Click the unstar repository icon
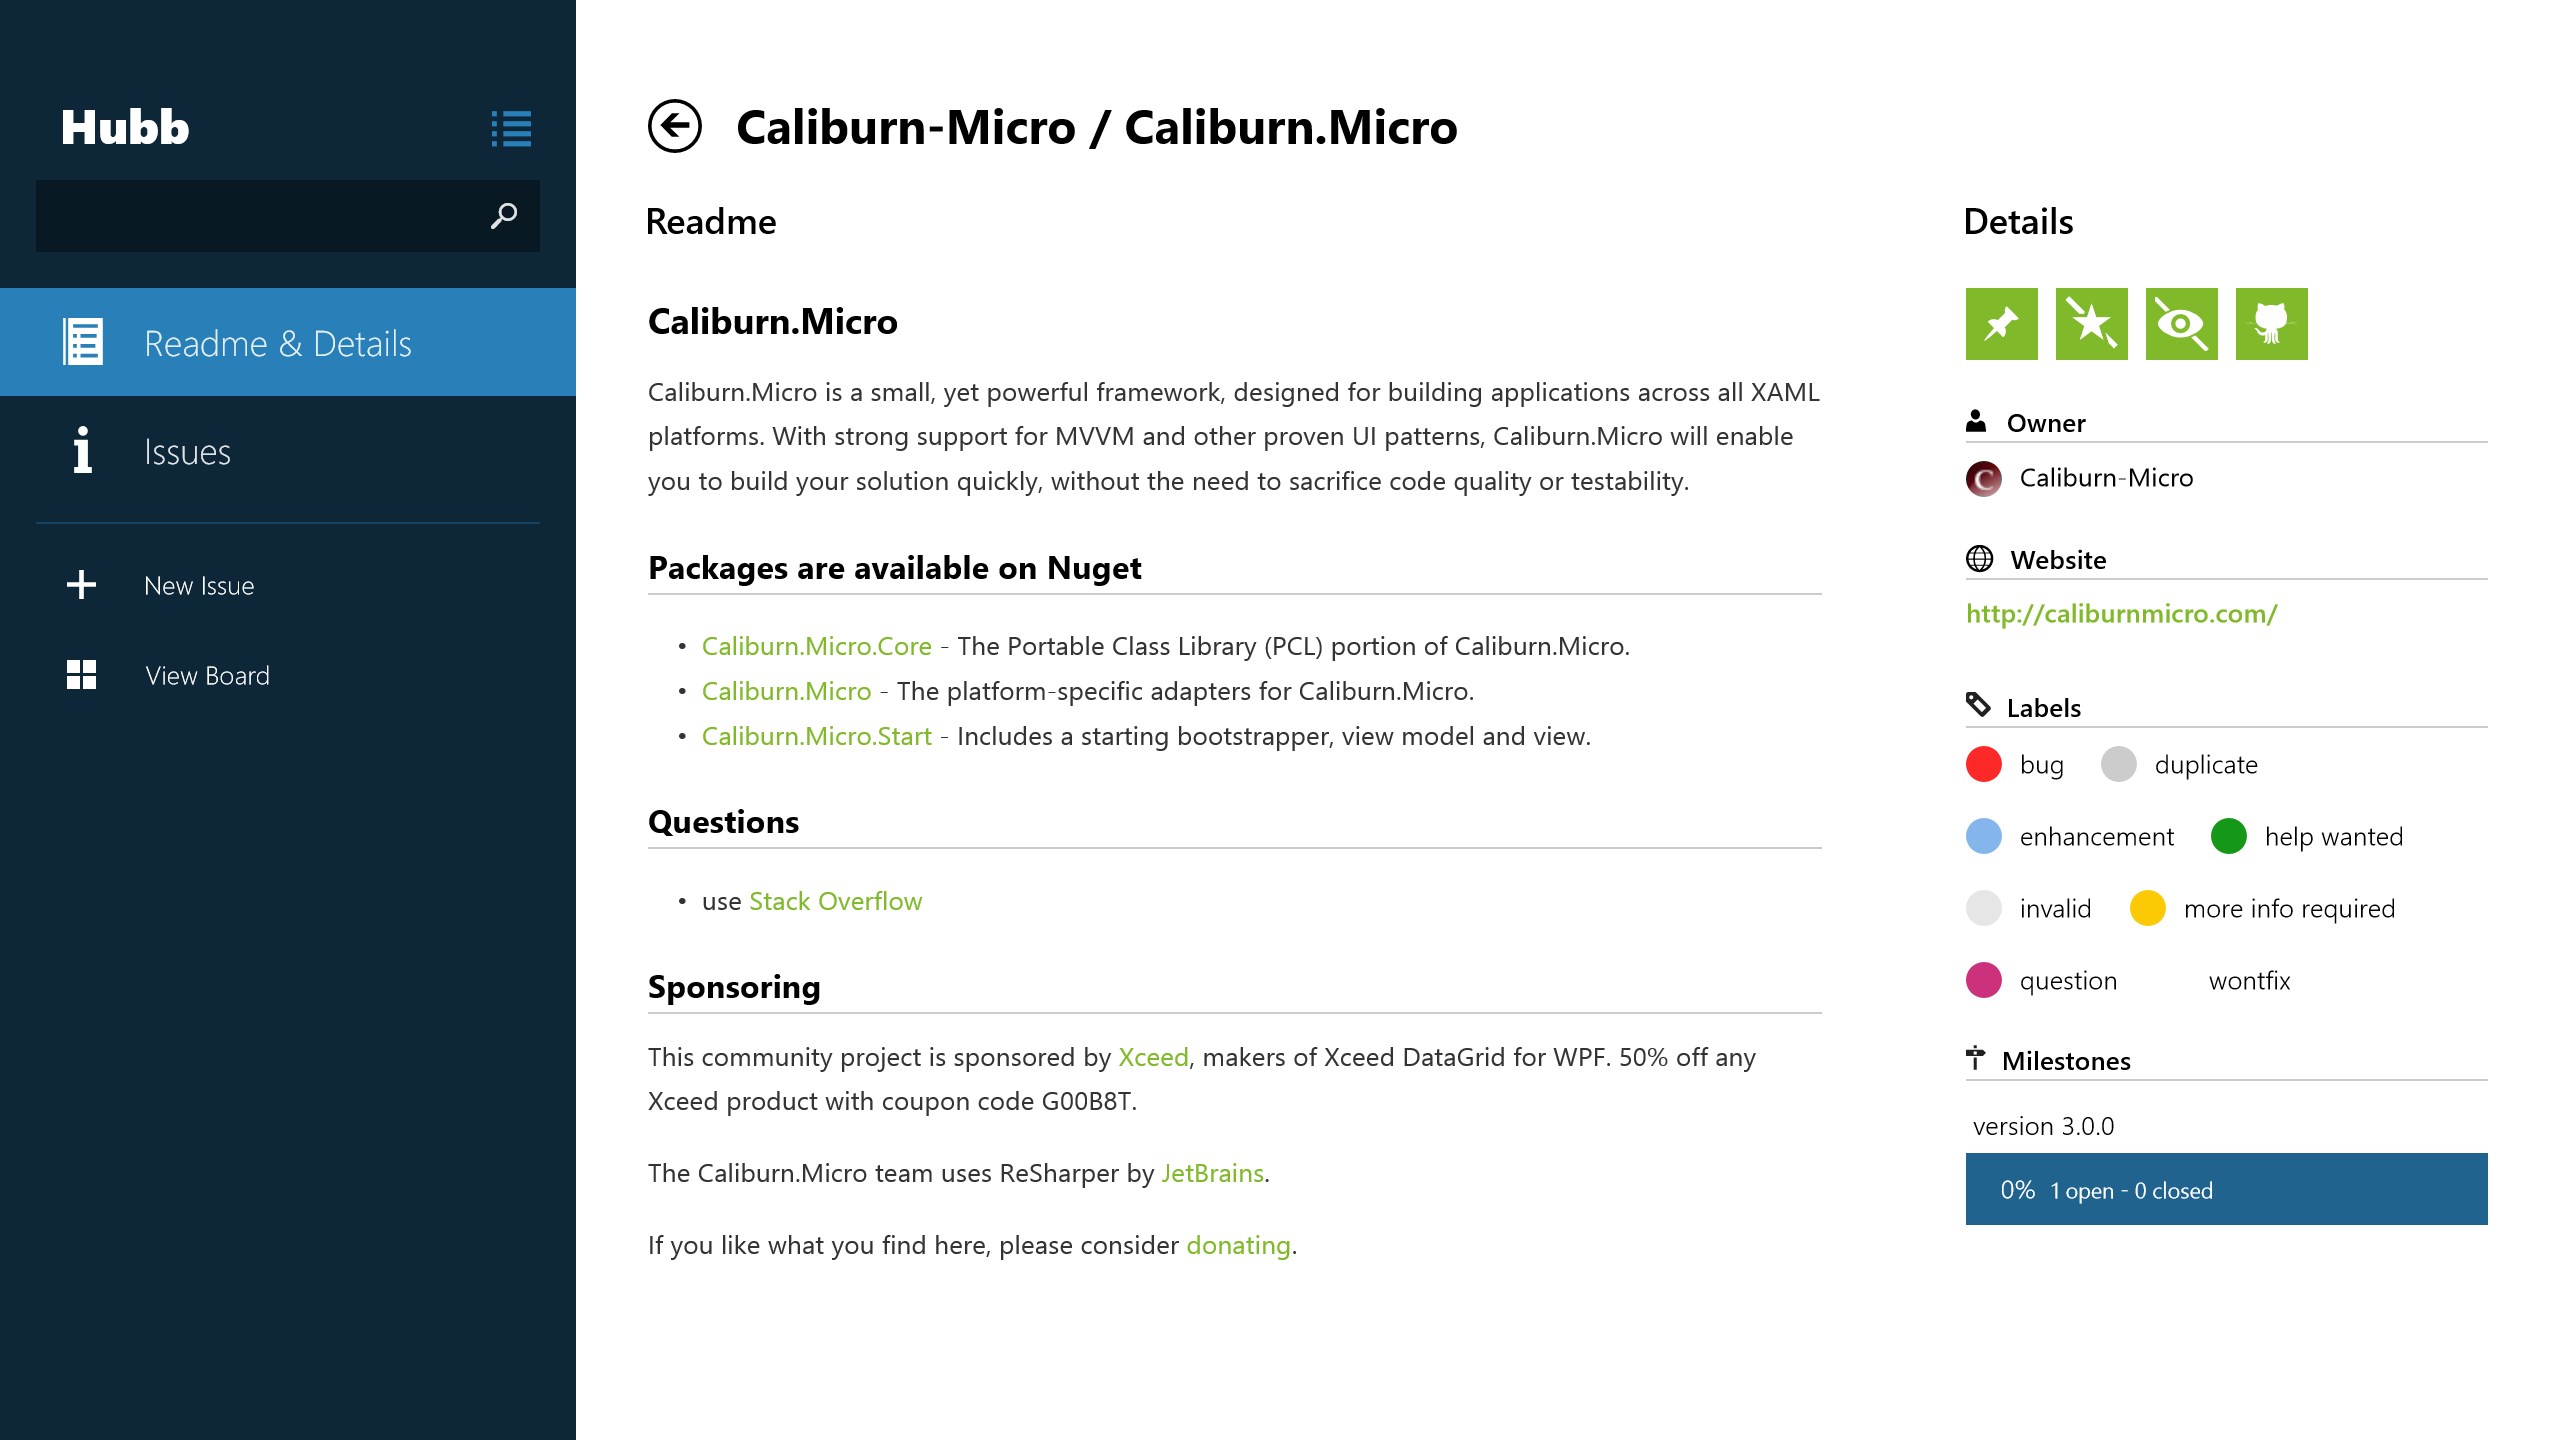Image resolution: width=2560 pixels, height=1440 pixels. coord(2091,324)
